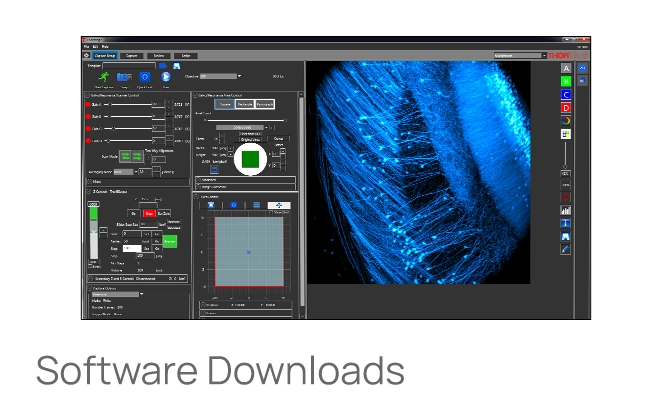Click the gear icon left of Capture Setup
Screen dimensions: 672x420
click(86, 55)
